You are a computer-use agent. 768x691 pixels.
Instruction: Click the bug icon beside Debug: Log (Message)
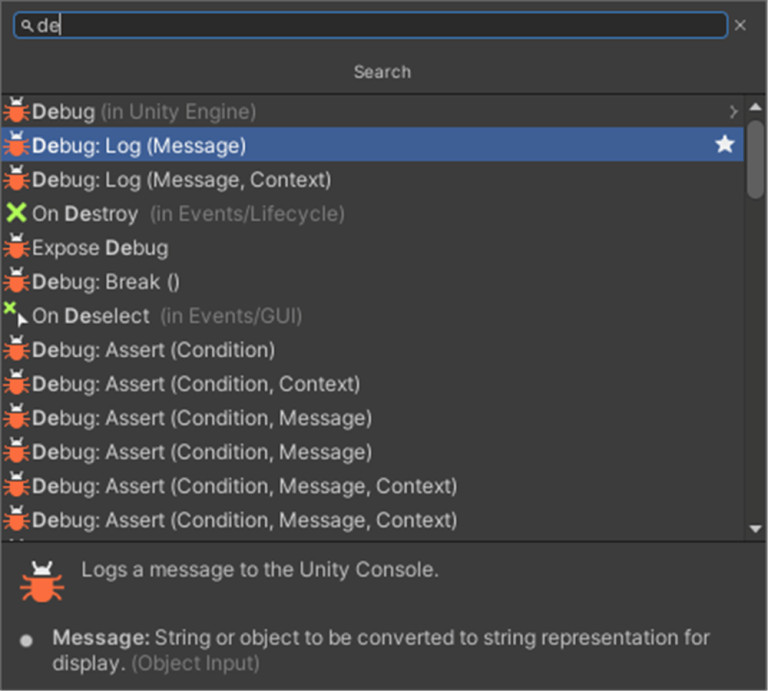point(16,146)
